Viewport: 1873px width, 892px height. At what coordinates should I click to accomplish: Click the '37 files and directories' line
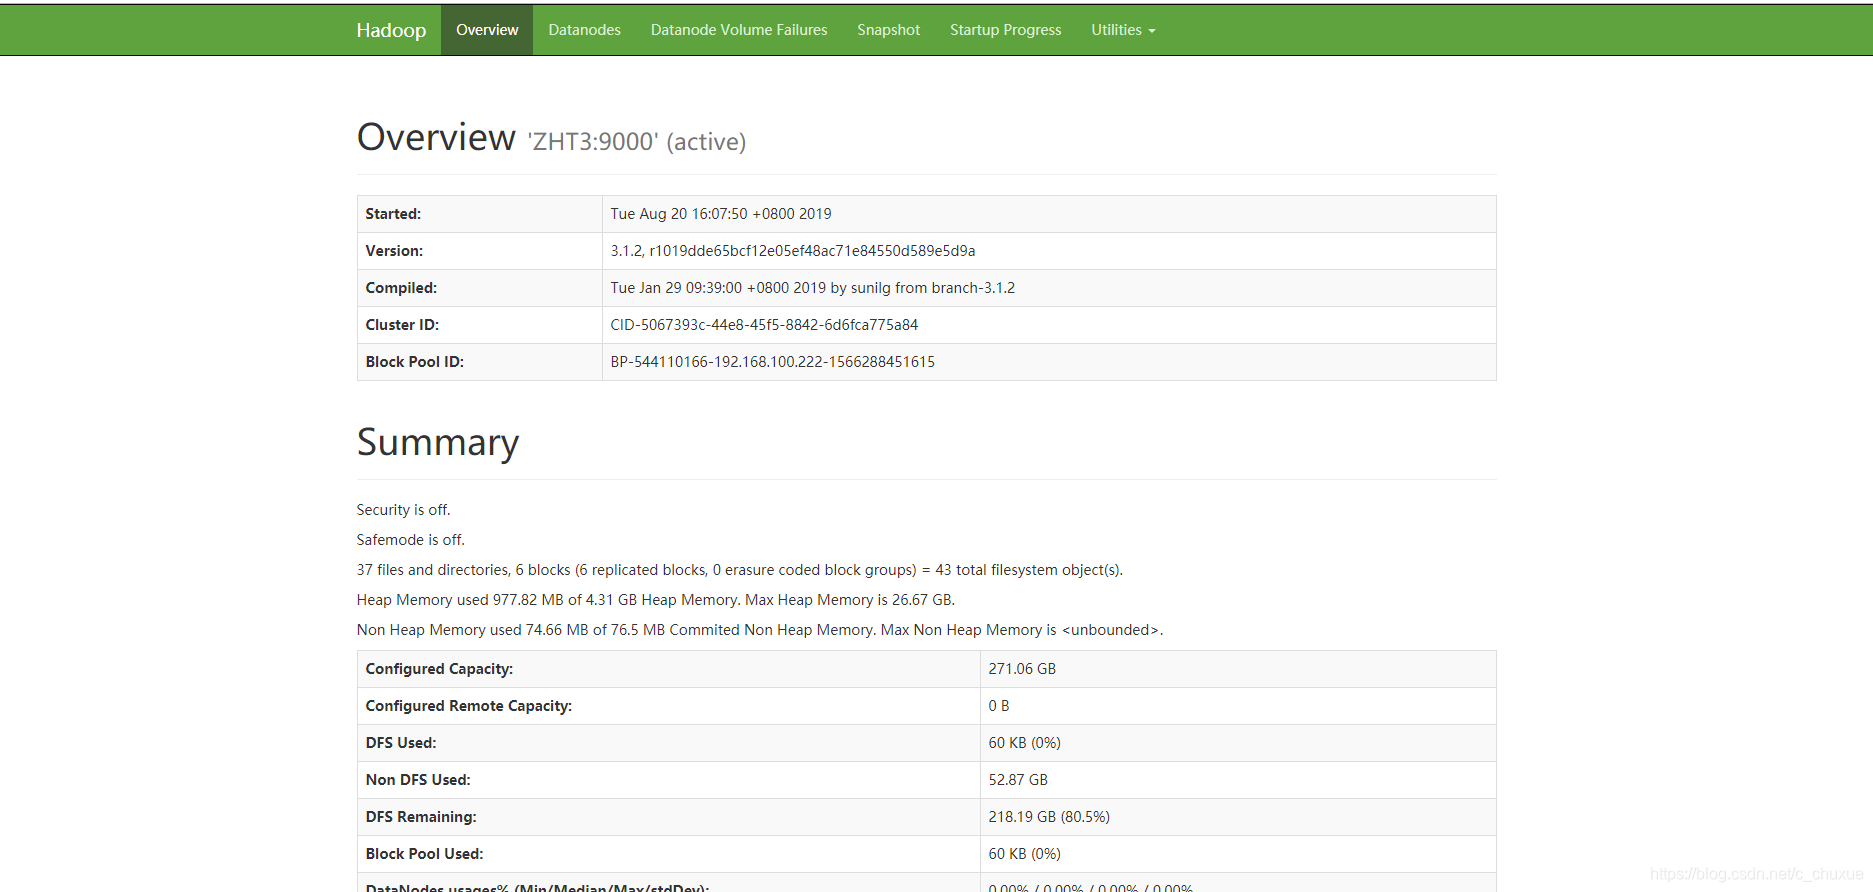point(740,570)
